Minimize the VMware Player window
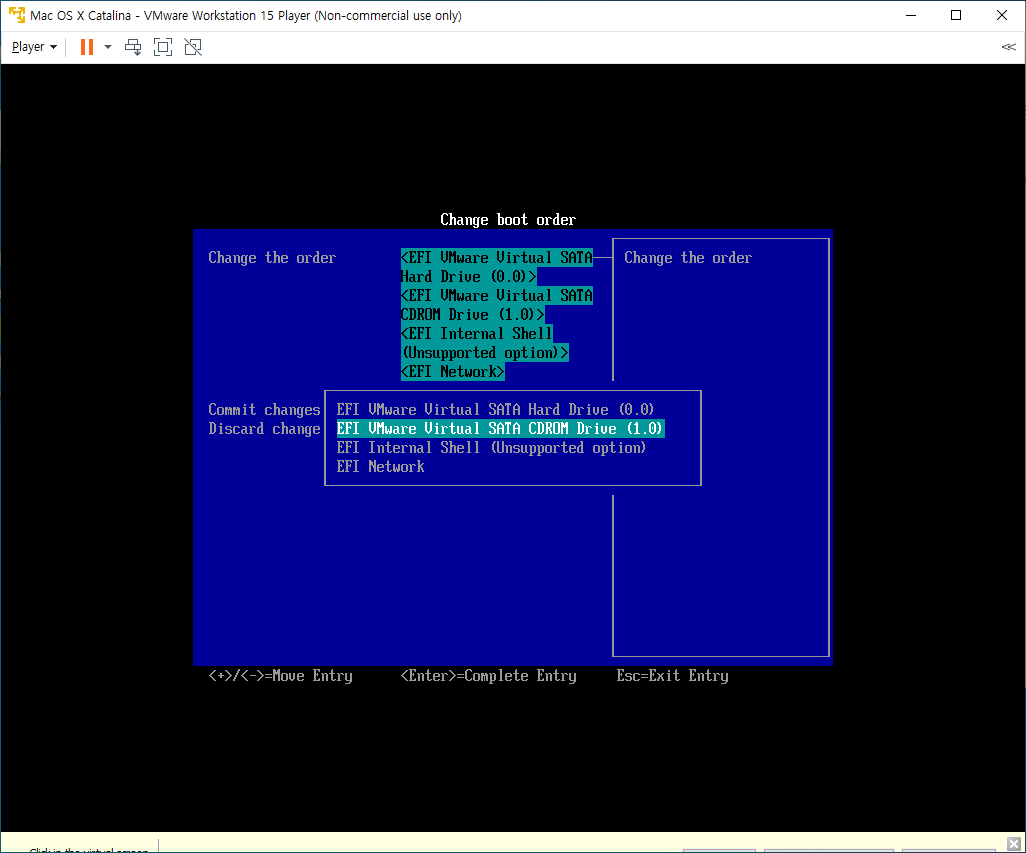Image resolution: width=1026 pixels, height=853 pixels. coord(911,15)
